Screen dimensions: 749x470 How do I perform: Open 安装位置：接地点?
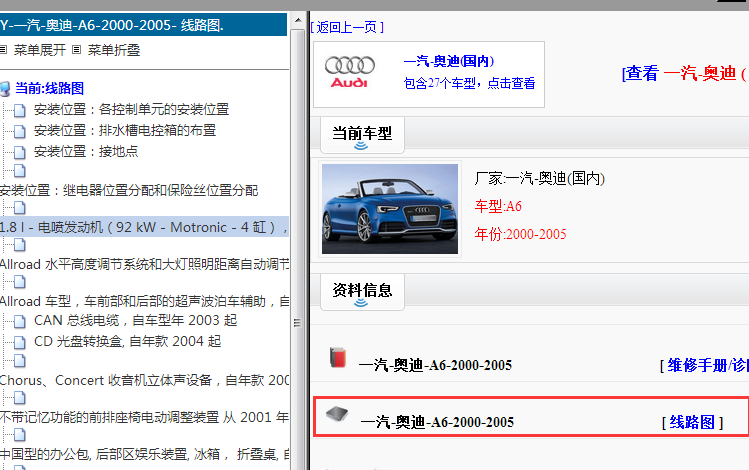tap(86, 151)
